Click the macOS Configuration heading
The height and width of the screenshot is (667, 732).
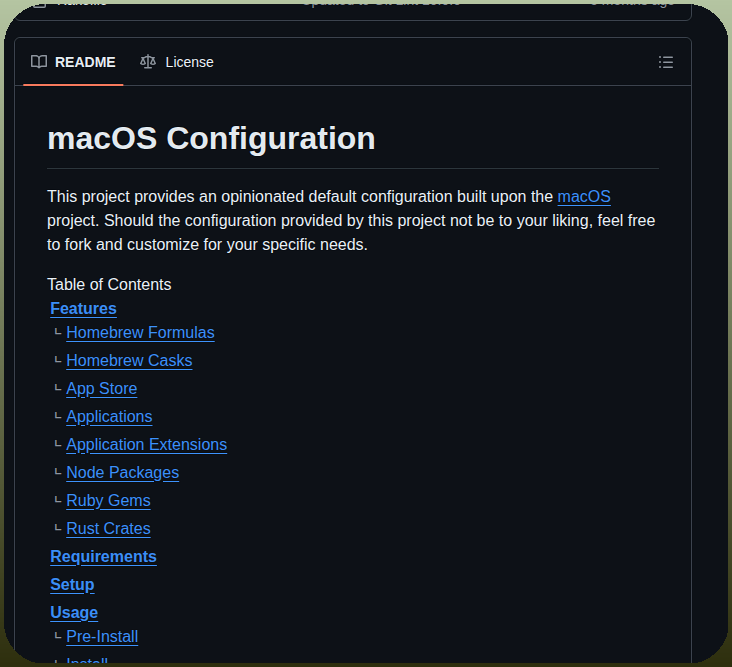[211, 139]
